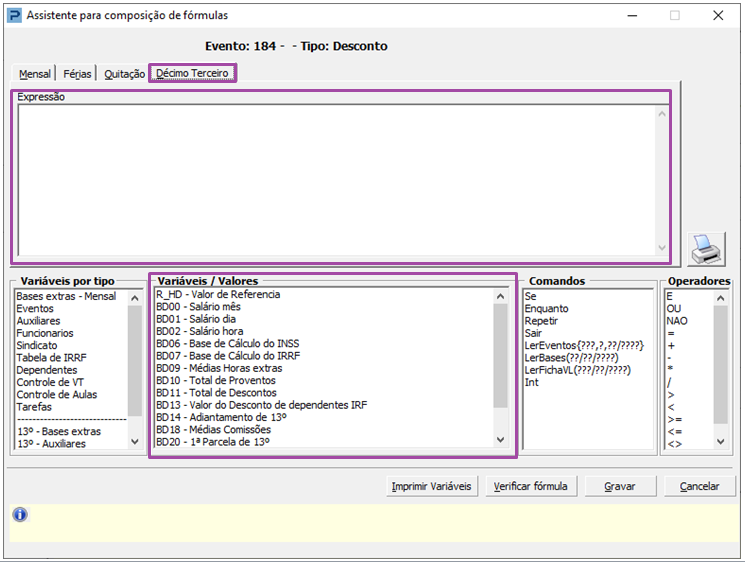Minimize the formula assistant window

pyautogui.click(x=632, y=16)
